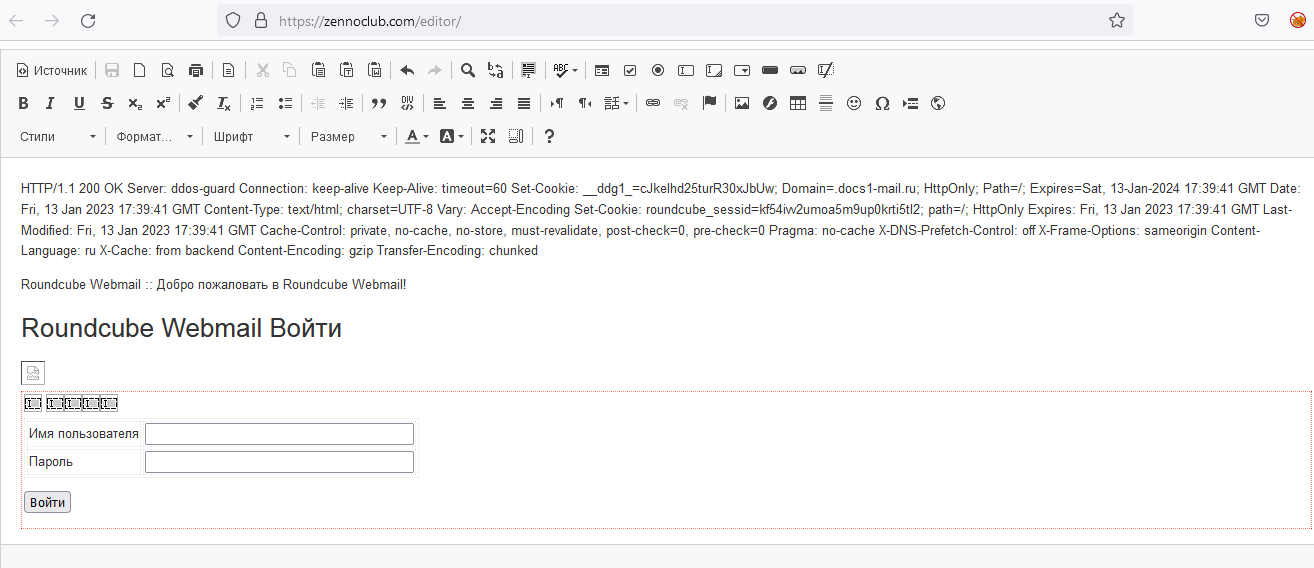Open the Smiley picker icon
The height and width of the screenshot is (568, 1314).
click(854, 103)
